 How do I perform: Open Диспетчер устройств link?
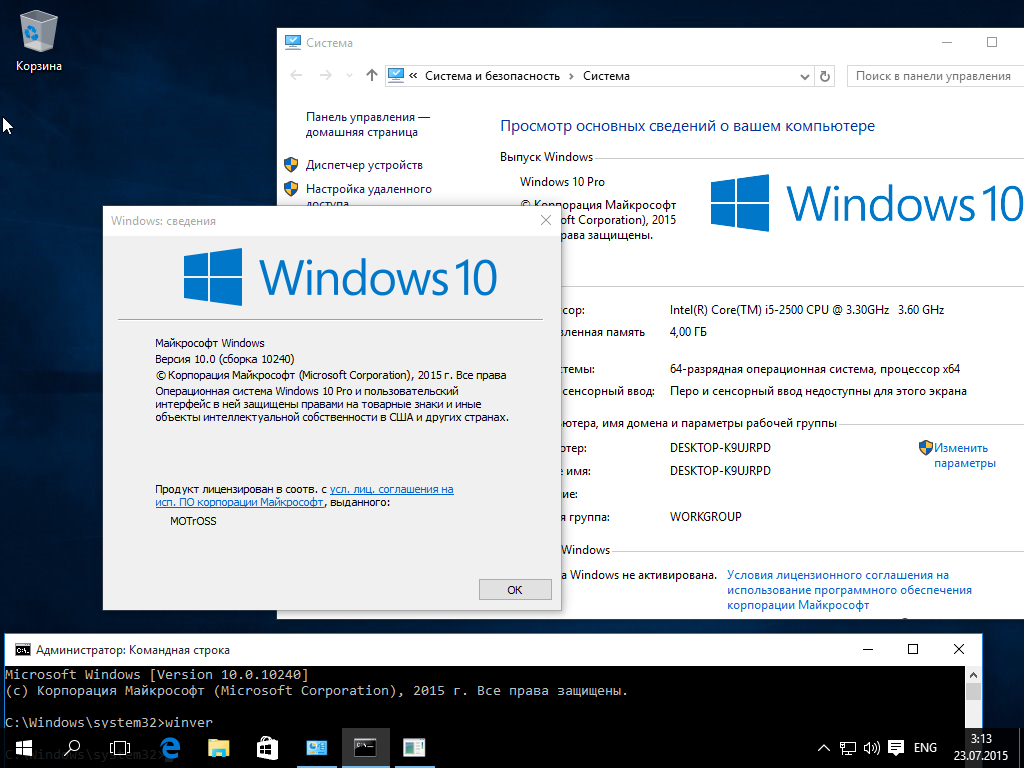(364, 165)
